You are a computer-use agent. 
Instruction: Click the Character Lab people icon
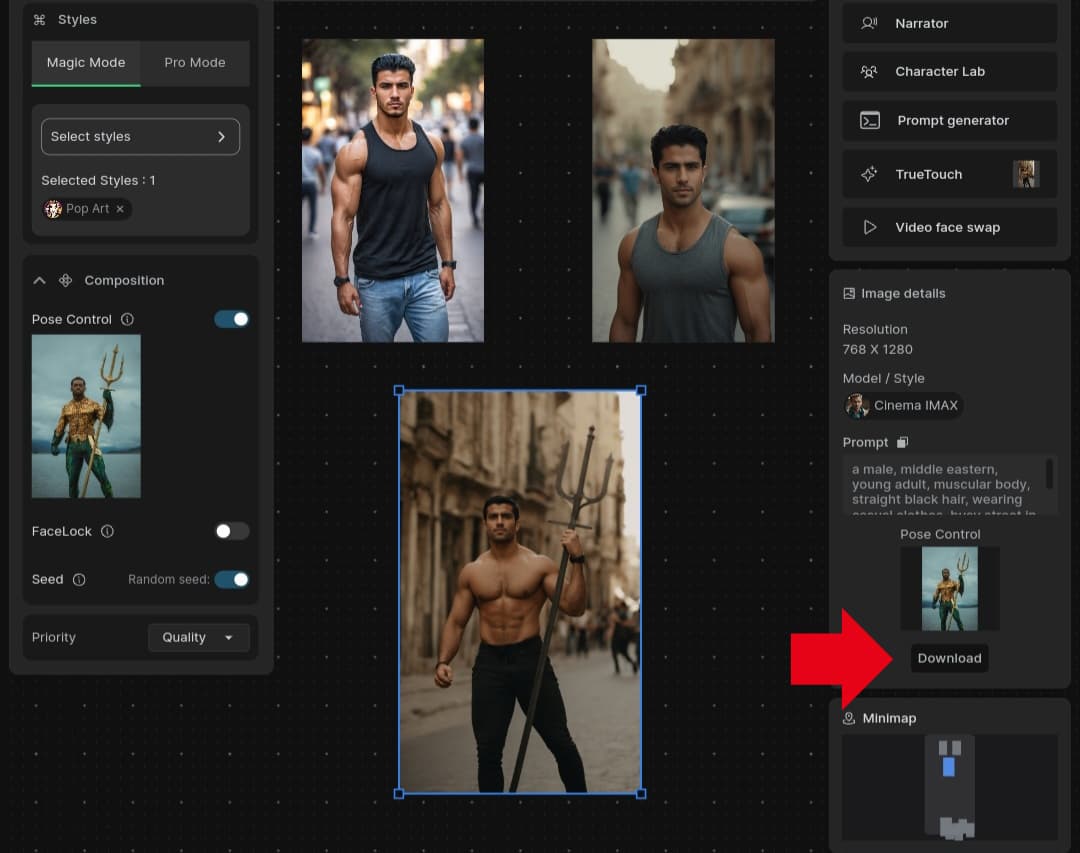[x=869, y=72]
